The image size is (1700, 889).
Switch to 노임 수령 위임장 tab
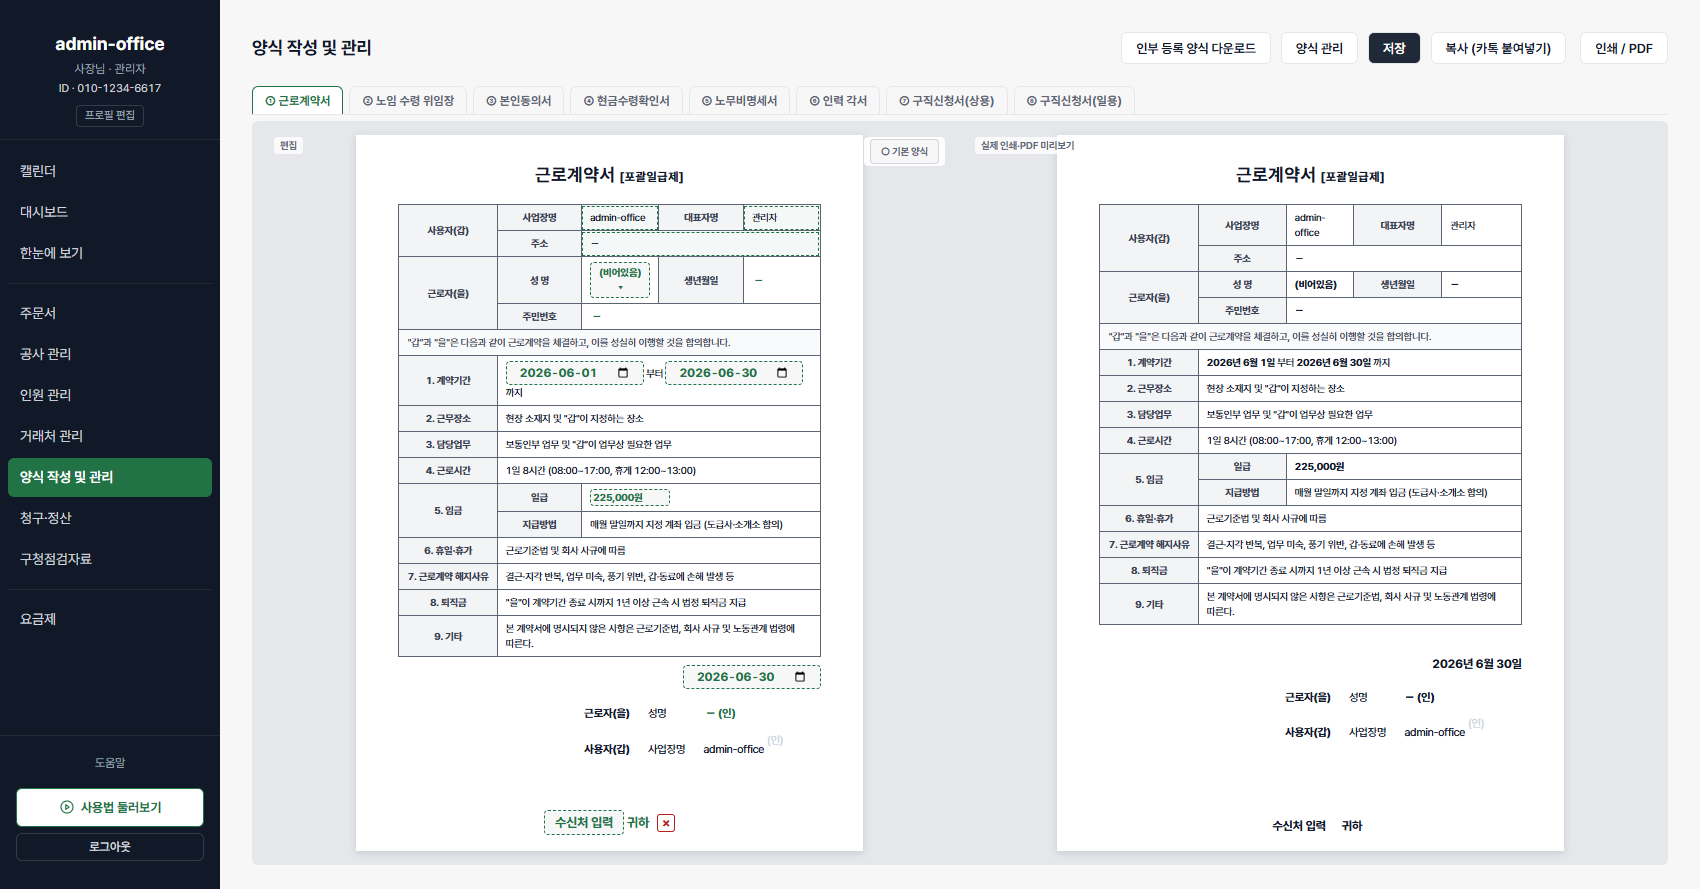tap(408, 101)
